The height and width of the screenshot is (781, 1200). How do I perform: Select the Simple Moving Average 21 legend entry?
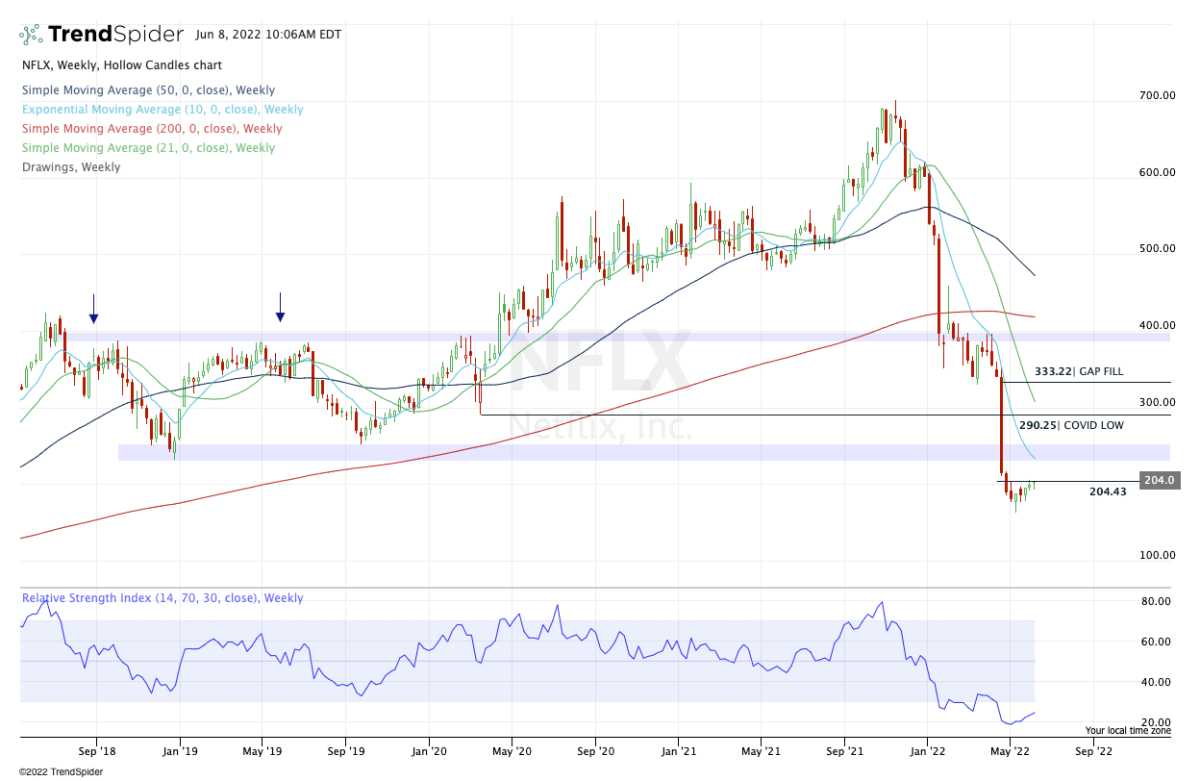click(x=146, y=148)
